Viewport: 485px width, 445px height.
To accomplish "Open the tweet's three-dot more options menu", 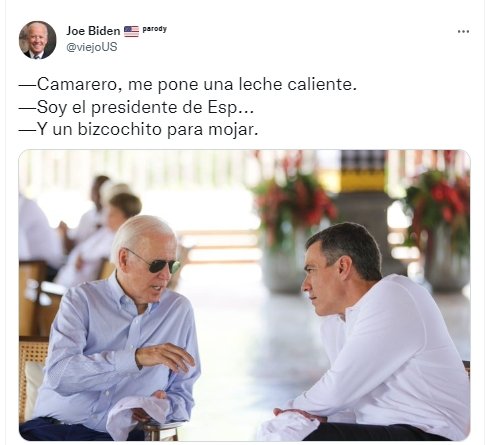I will point(463,32).
